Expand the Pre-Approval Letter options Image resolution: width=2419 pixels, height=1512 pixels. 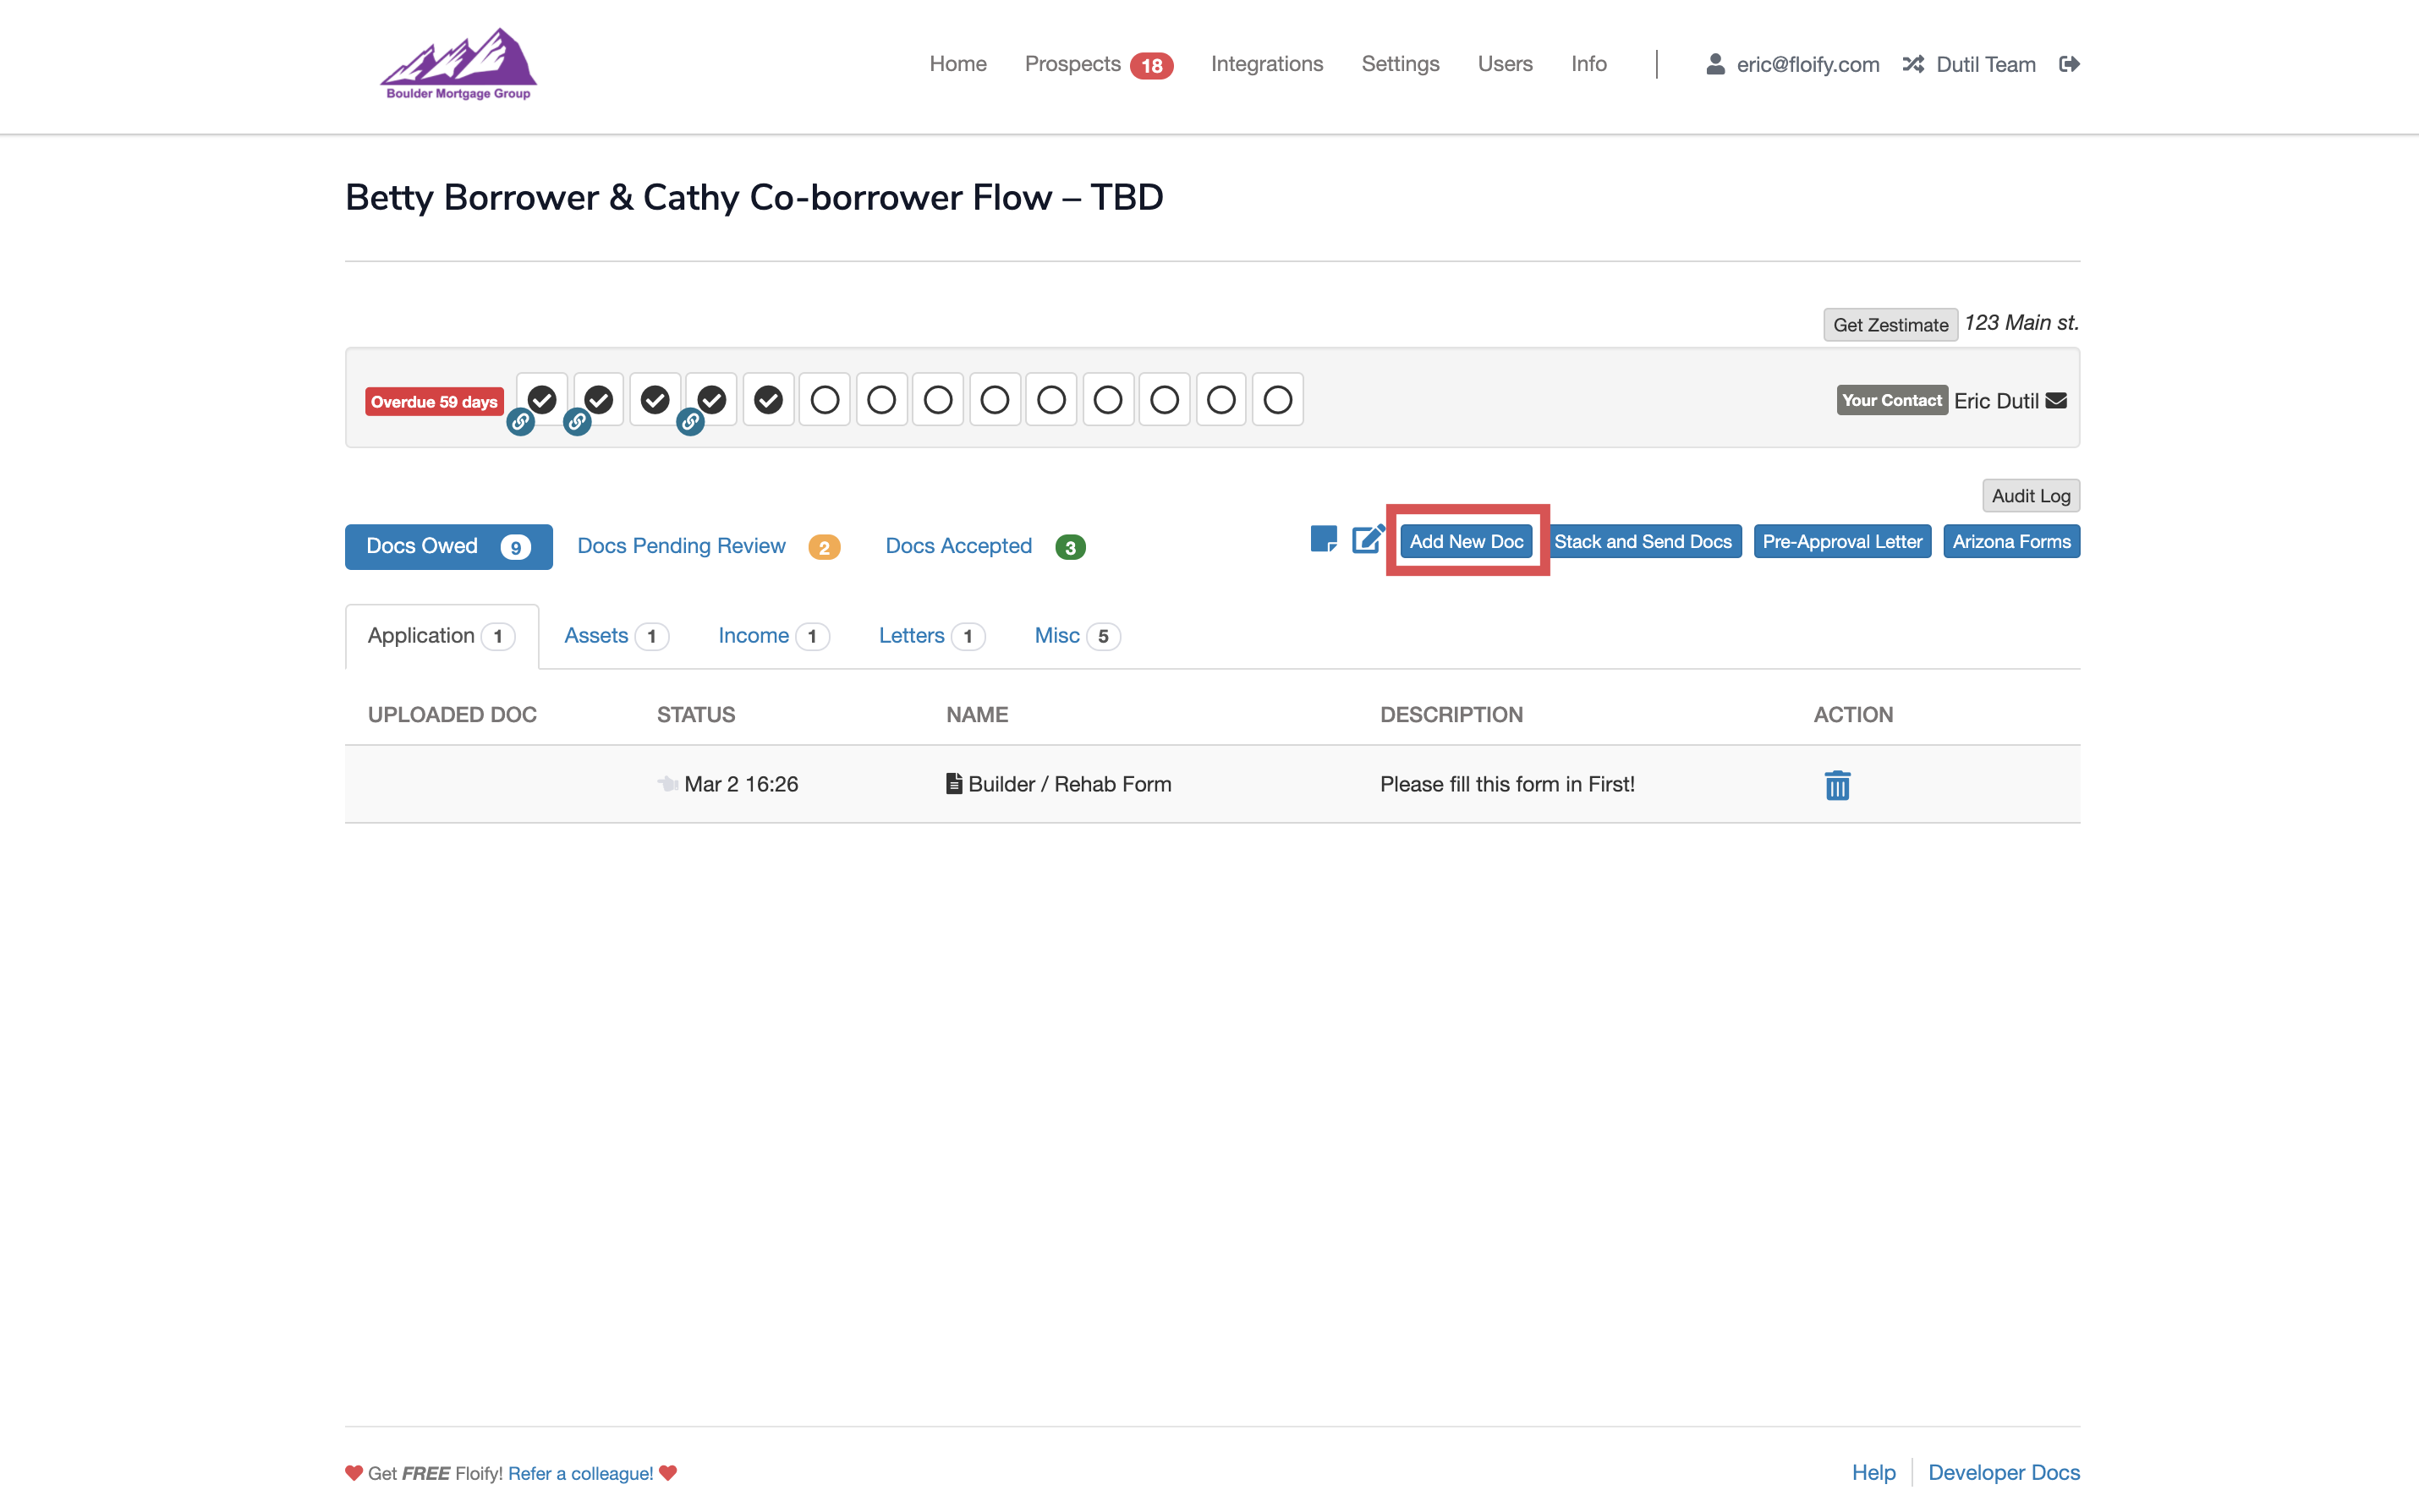coord(1841,541)
